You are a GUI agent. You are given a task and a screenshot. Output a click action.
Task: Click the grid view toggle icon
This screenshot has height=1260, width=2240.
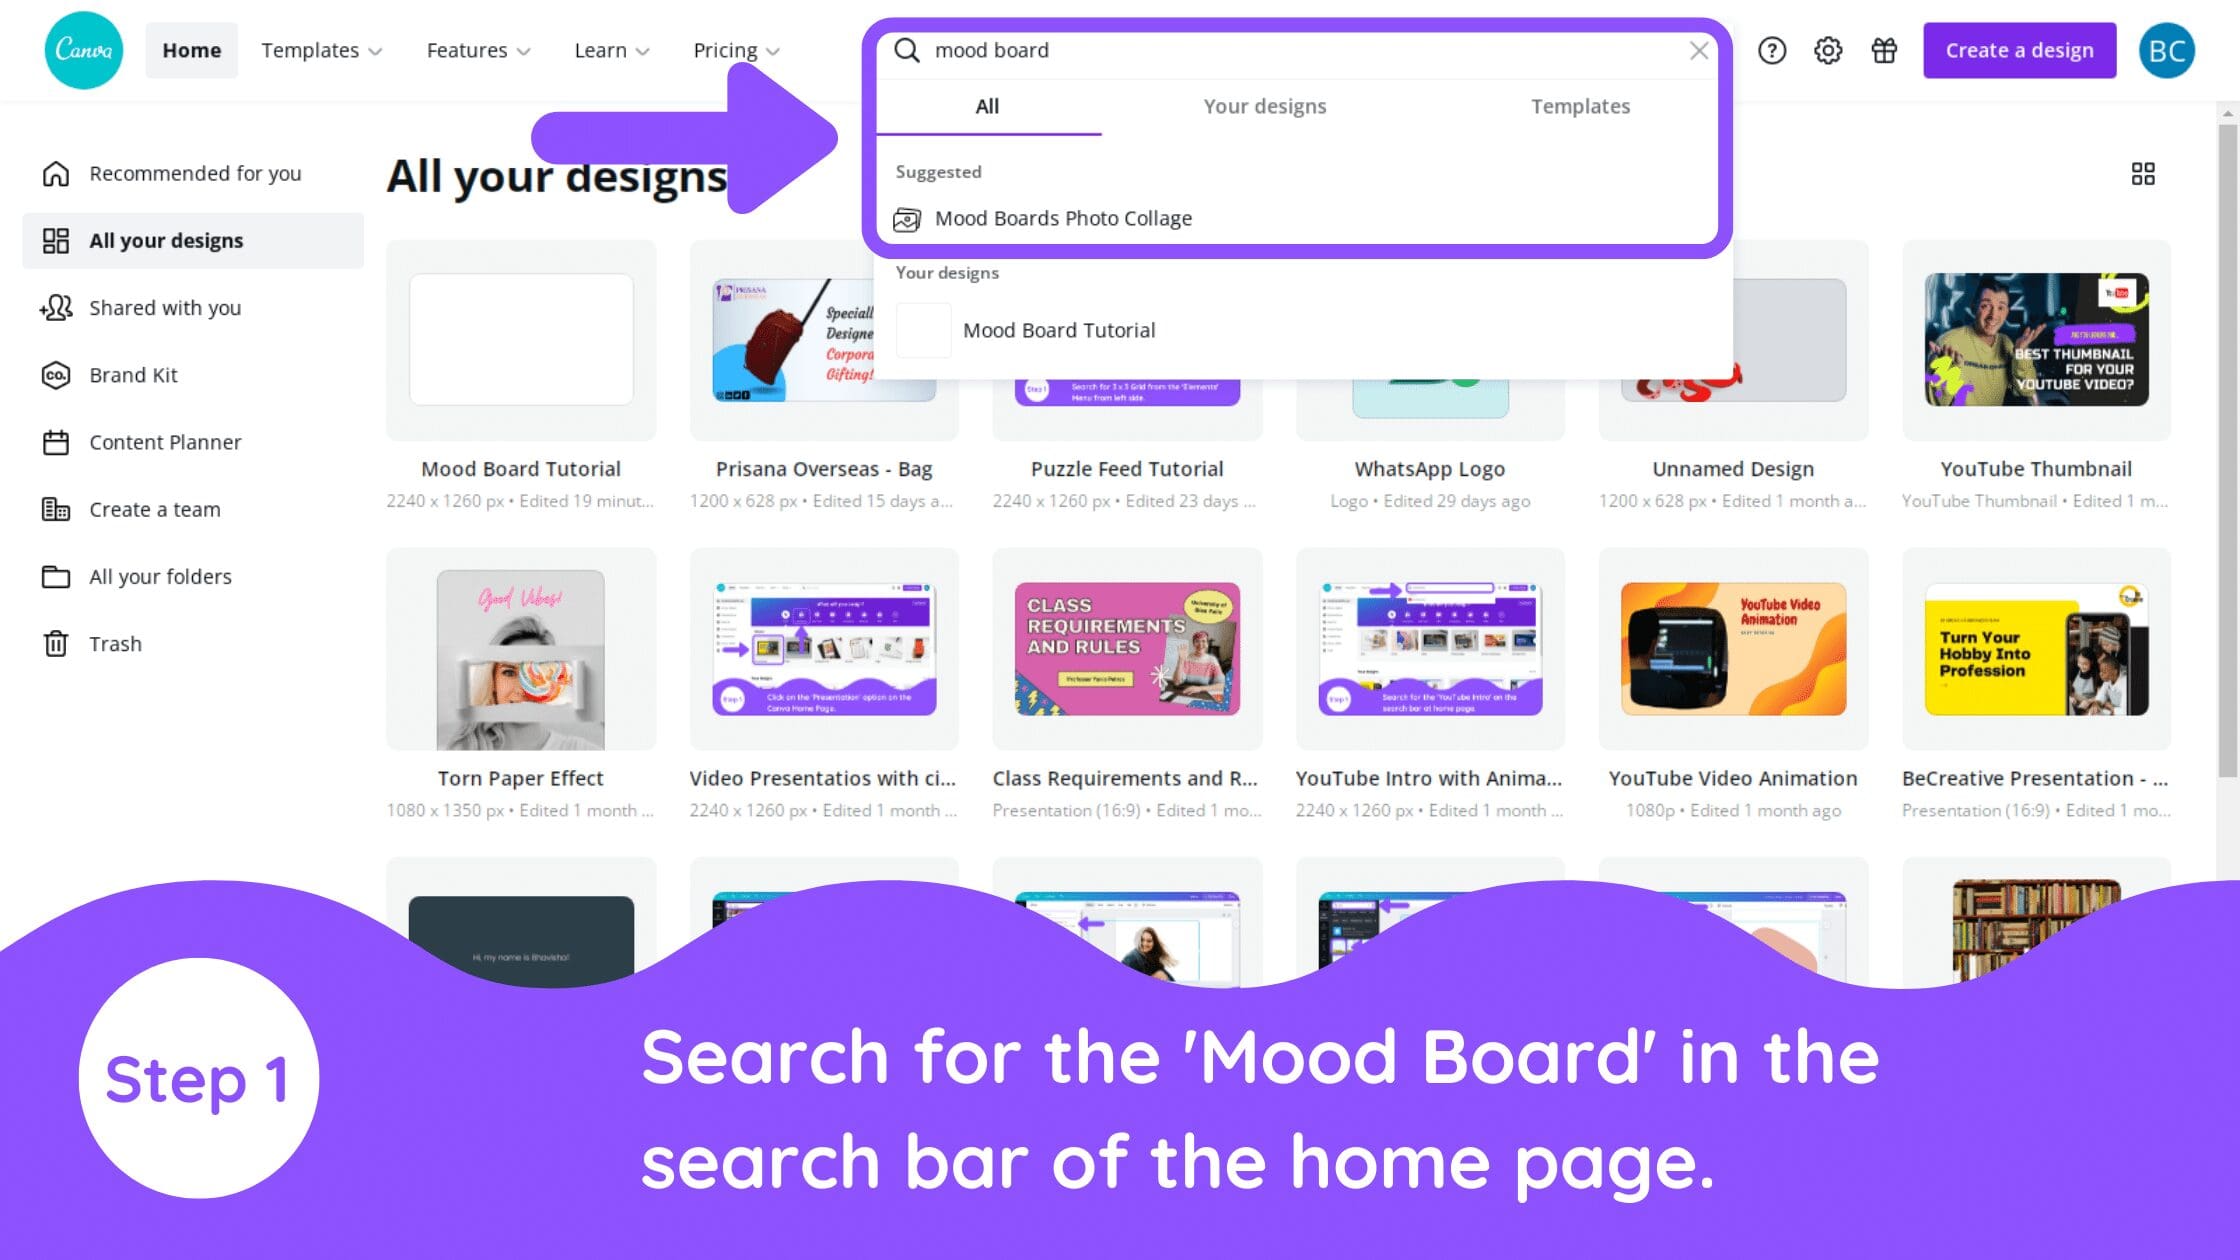(x=2143, y=174)
